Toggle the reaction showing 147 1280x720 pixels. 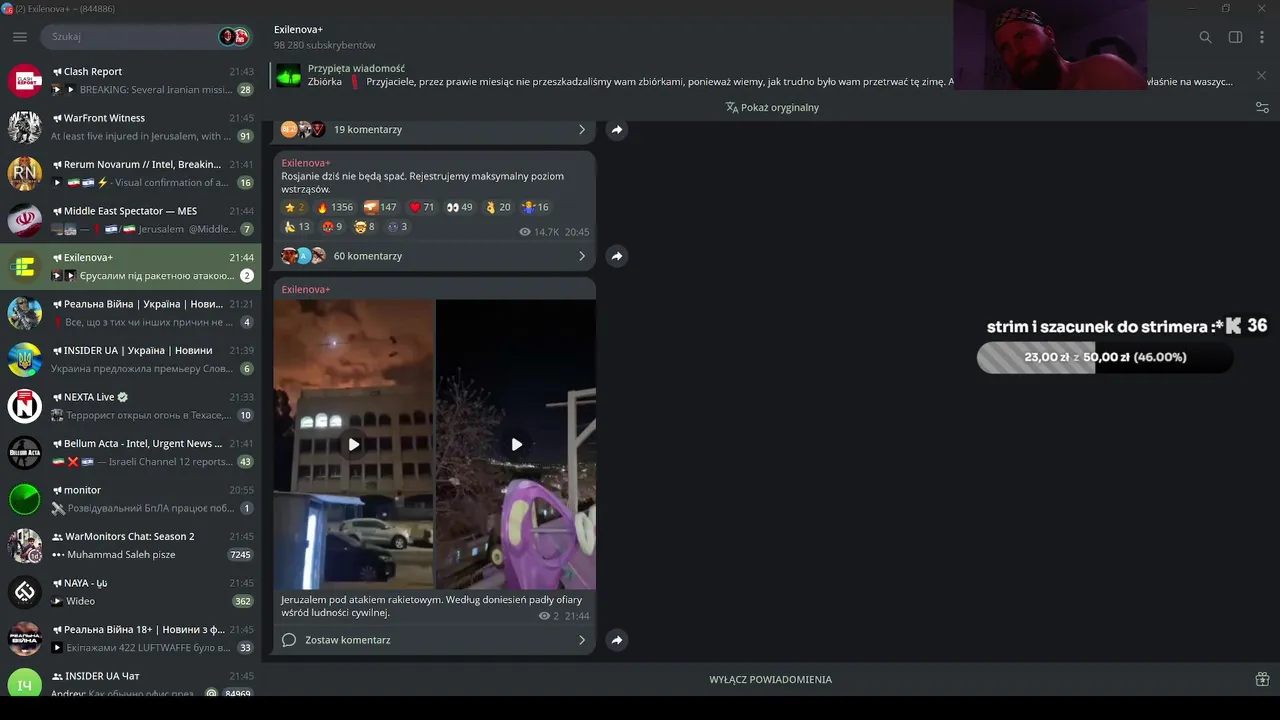381,207
